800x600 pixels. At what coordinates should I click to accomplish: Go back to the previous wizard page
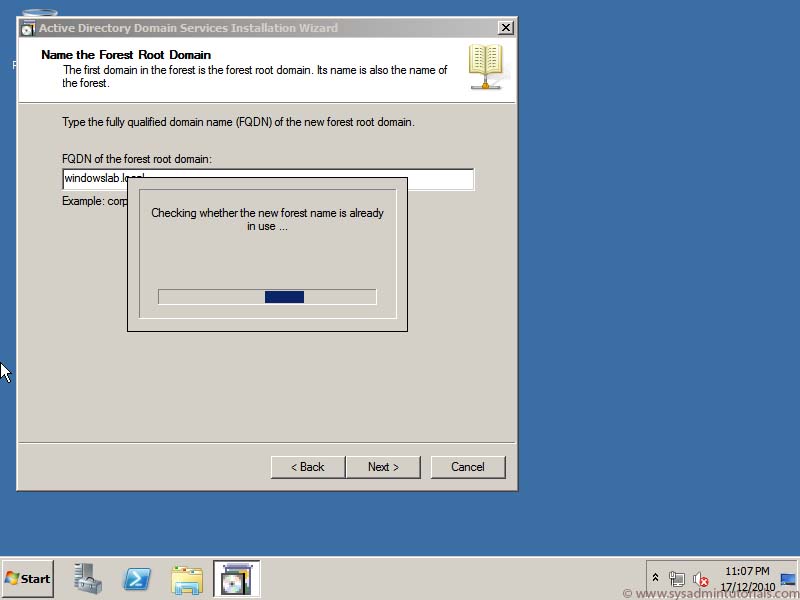307,466
